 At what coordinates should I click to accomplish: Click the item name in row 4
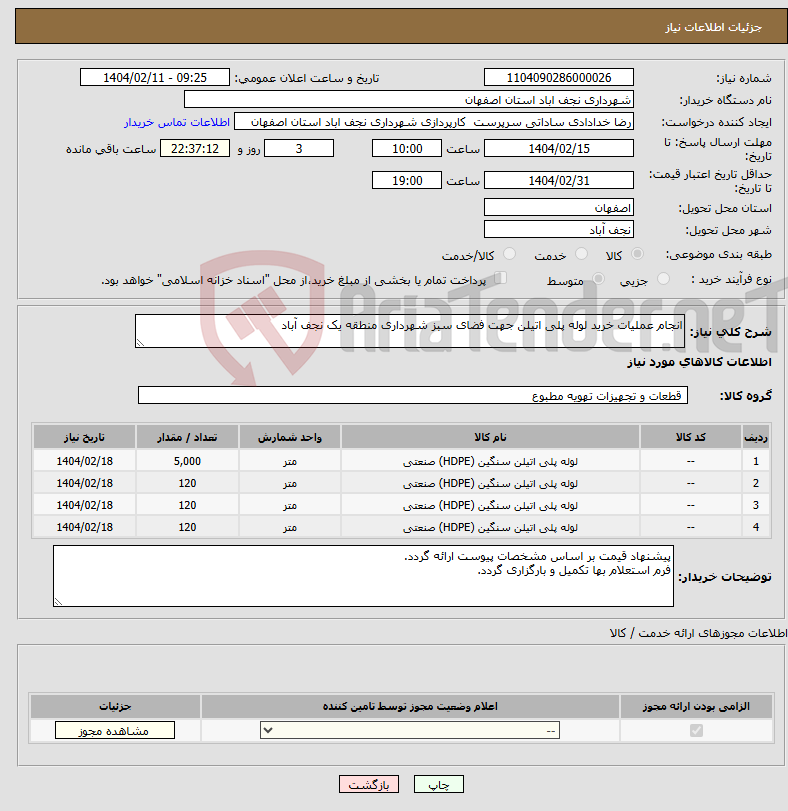click(x=490, y=527)
